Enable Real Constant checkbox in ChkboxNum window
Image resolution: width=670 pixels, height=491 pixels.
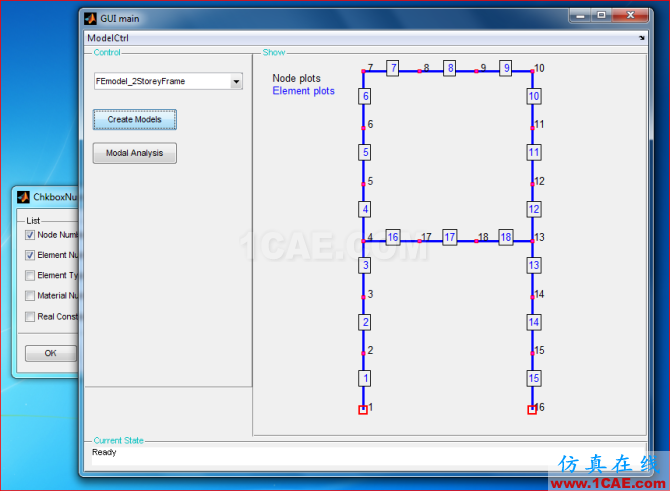point(30,317)
